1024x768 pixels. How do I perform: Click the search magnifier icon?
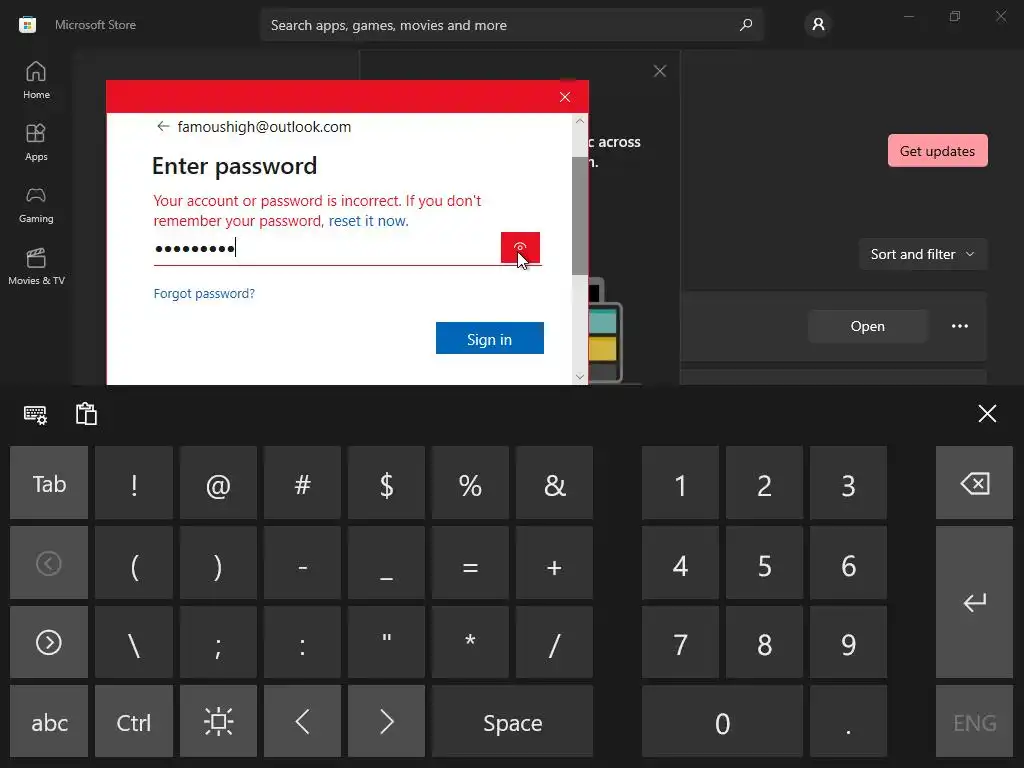pyautogui.click(x=746, y=25)
